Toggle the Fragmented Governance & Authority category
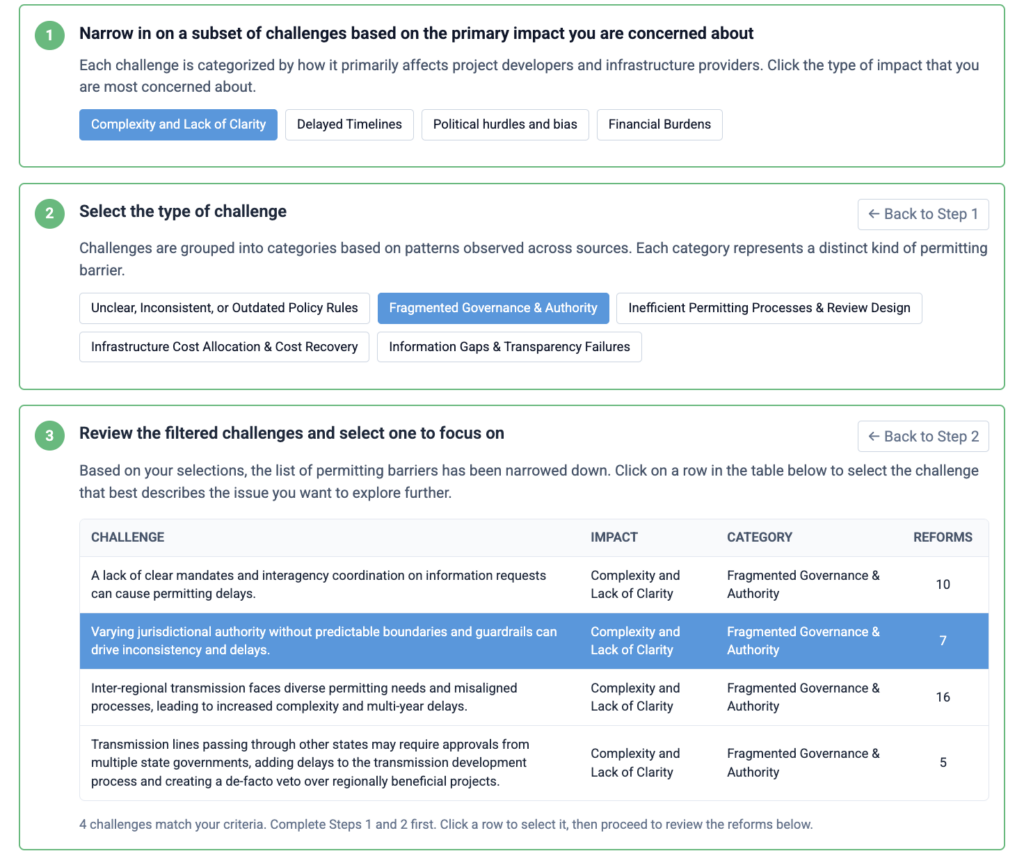 pos(493,308)
